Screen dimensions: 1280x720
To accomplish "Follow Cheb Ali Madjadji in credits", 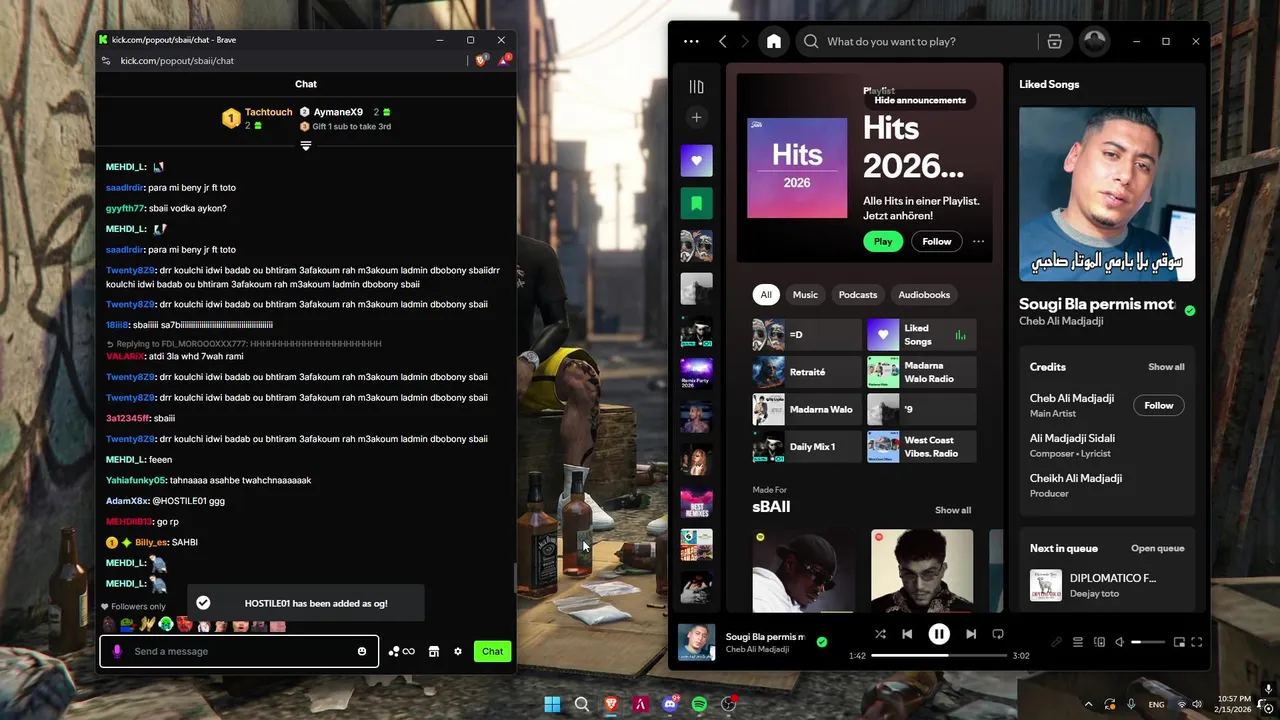I will tap(1159, 405).
